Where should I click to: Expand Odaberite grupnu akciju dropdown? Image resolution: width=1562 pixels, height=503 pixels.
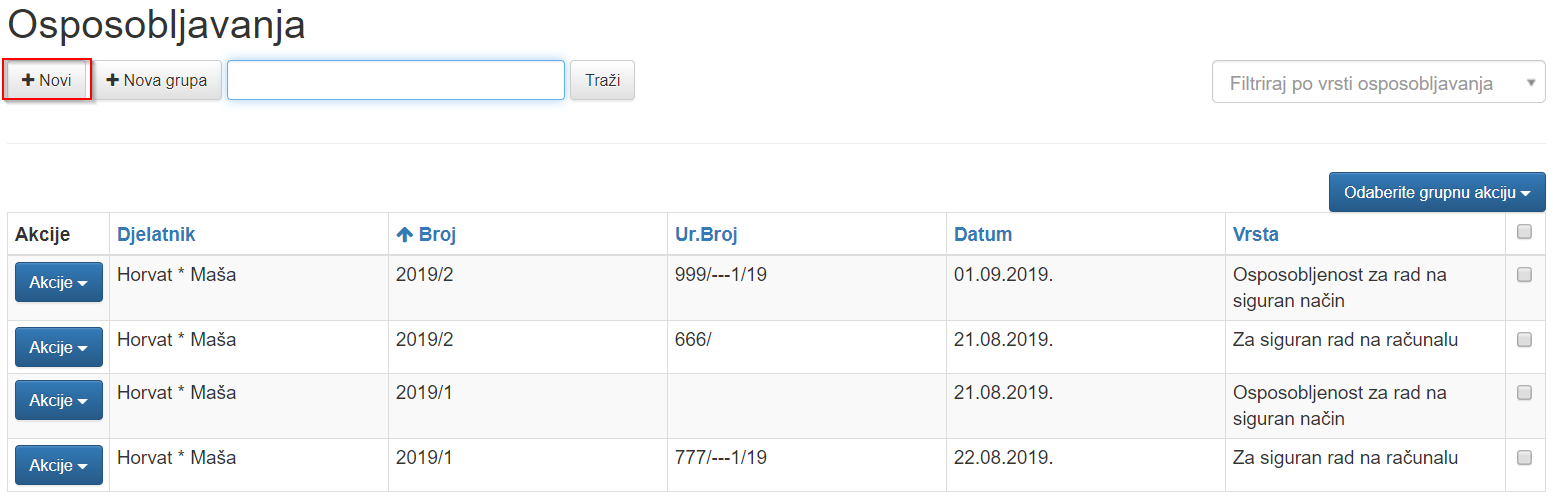[x=1437, y=192]
